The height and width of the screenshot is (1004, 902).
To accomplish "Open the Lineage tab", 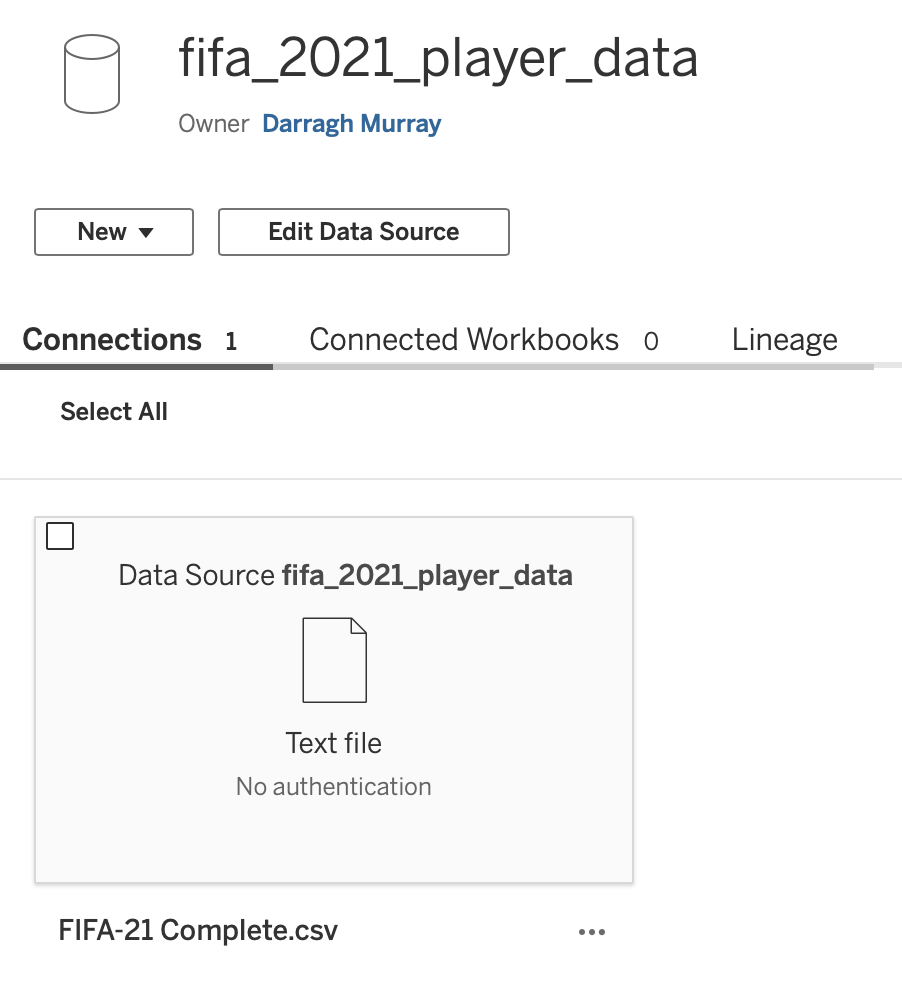I will click(784, 339).
